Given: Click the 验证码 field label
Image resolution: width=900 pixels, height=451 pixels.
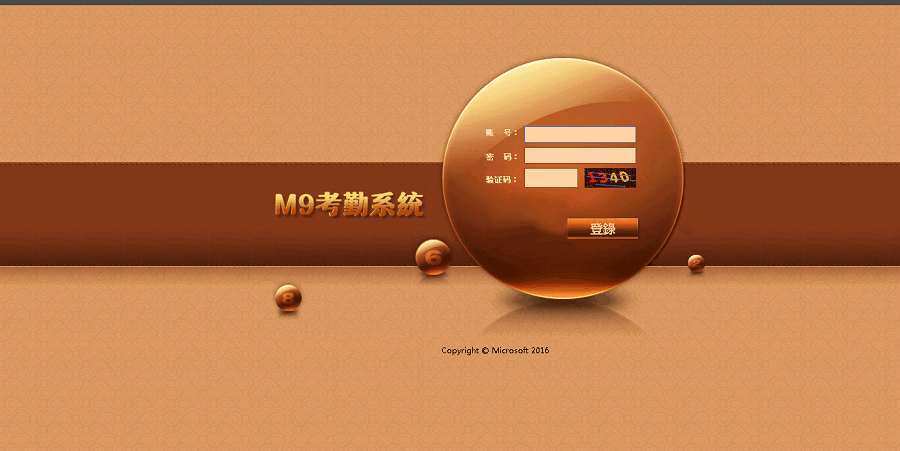Looking at the screenshot, I should click(500, 180).
